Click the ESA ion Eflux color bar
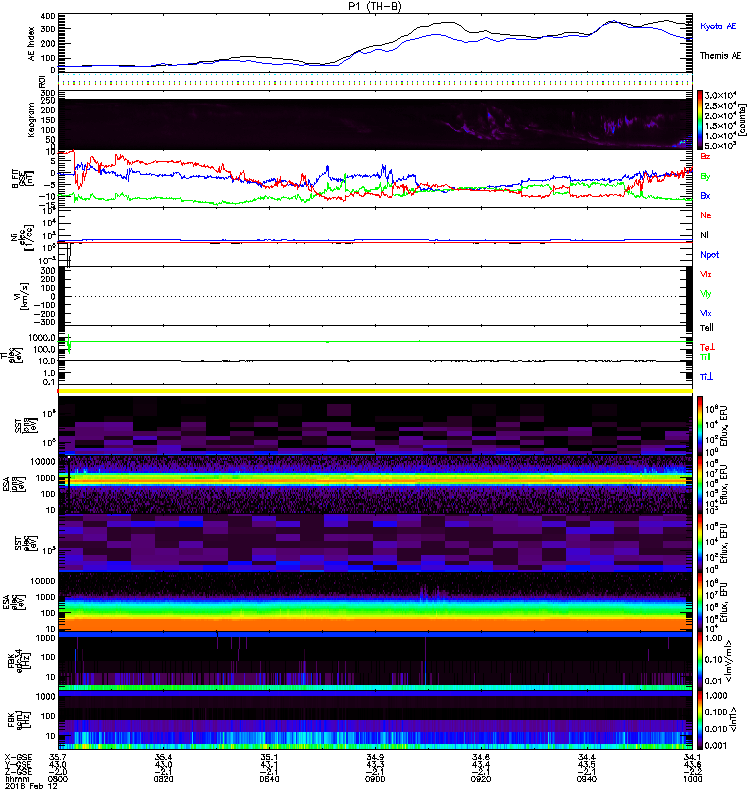The image size is (750, 800). tap(700, 484)
